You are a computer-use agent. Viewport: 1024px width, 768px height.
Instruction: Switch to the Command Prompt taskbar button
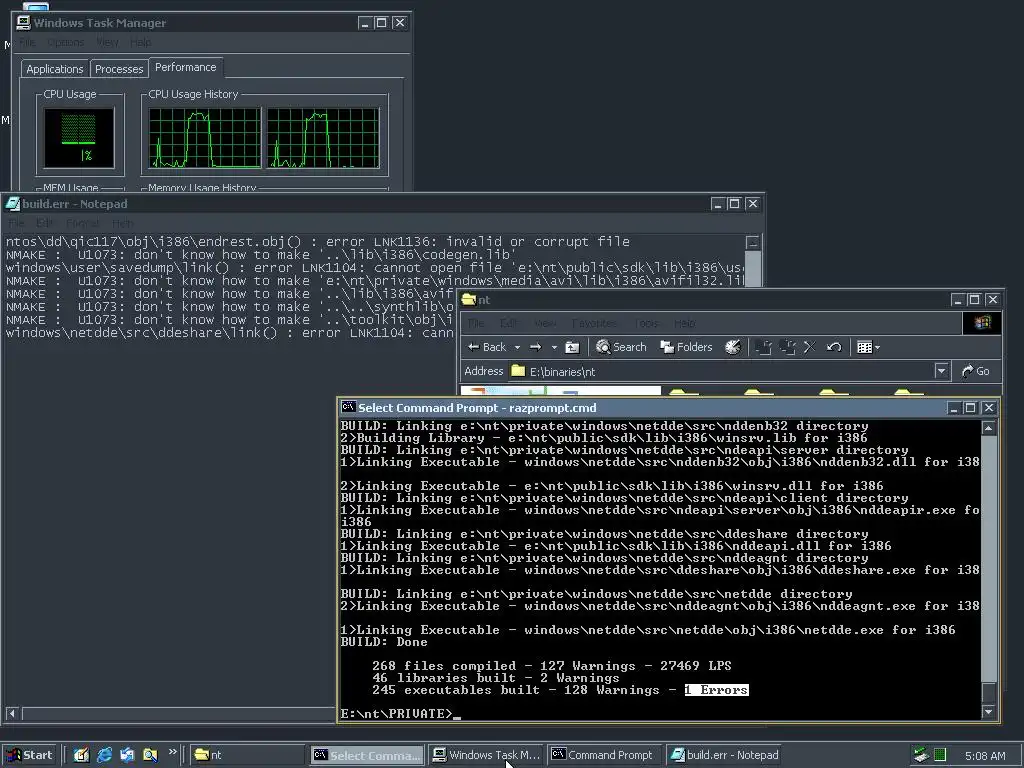click(603, 755)
